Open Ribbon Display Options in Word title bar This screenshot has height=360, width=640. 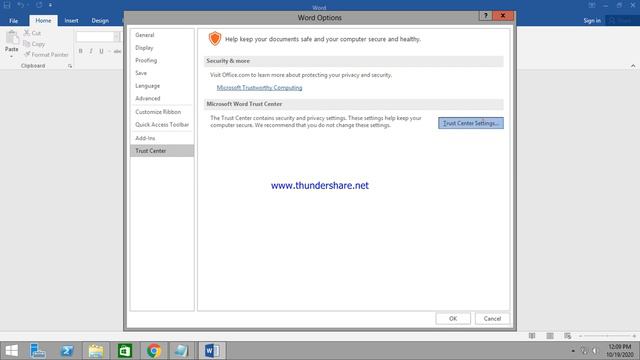(x=591, y=5)
